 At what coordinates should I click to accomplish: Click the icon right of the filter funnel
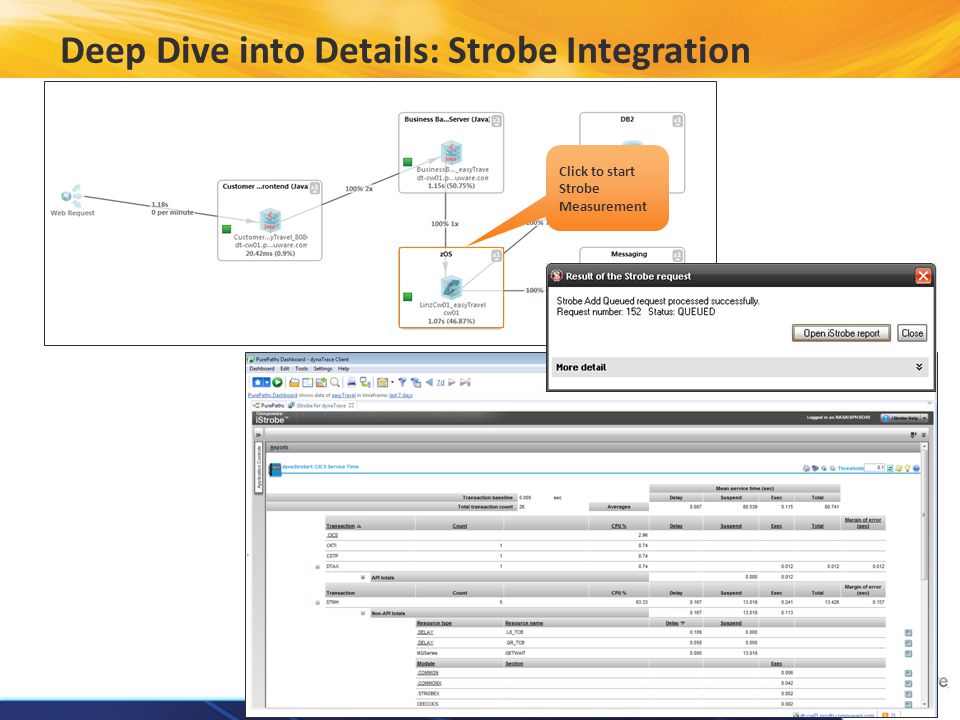[416, 383]
